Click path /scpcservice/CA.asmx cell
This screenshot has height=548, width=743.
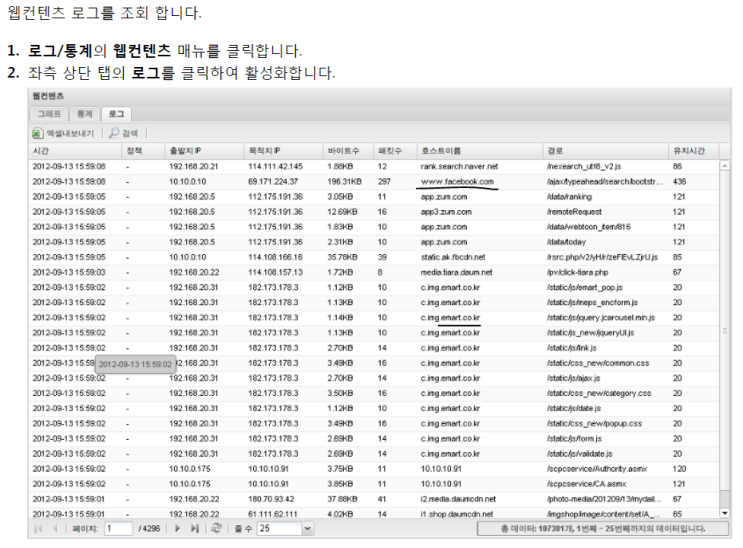(586, 484)
